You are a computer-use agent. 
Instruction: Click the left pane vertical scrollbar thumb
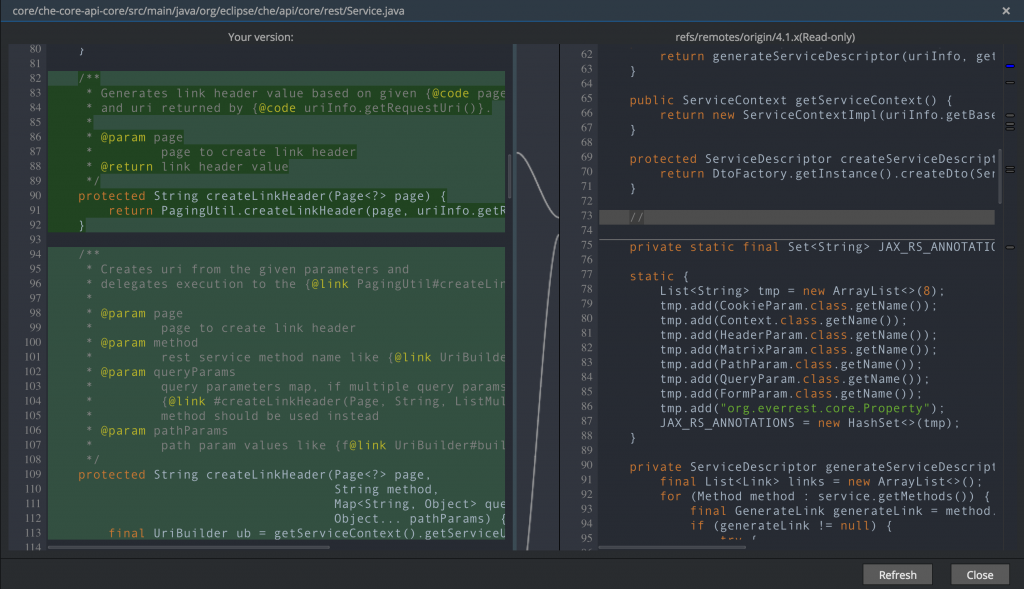point(509,175)
